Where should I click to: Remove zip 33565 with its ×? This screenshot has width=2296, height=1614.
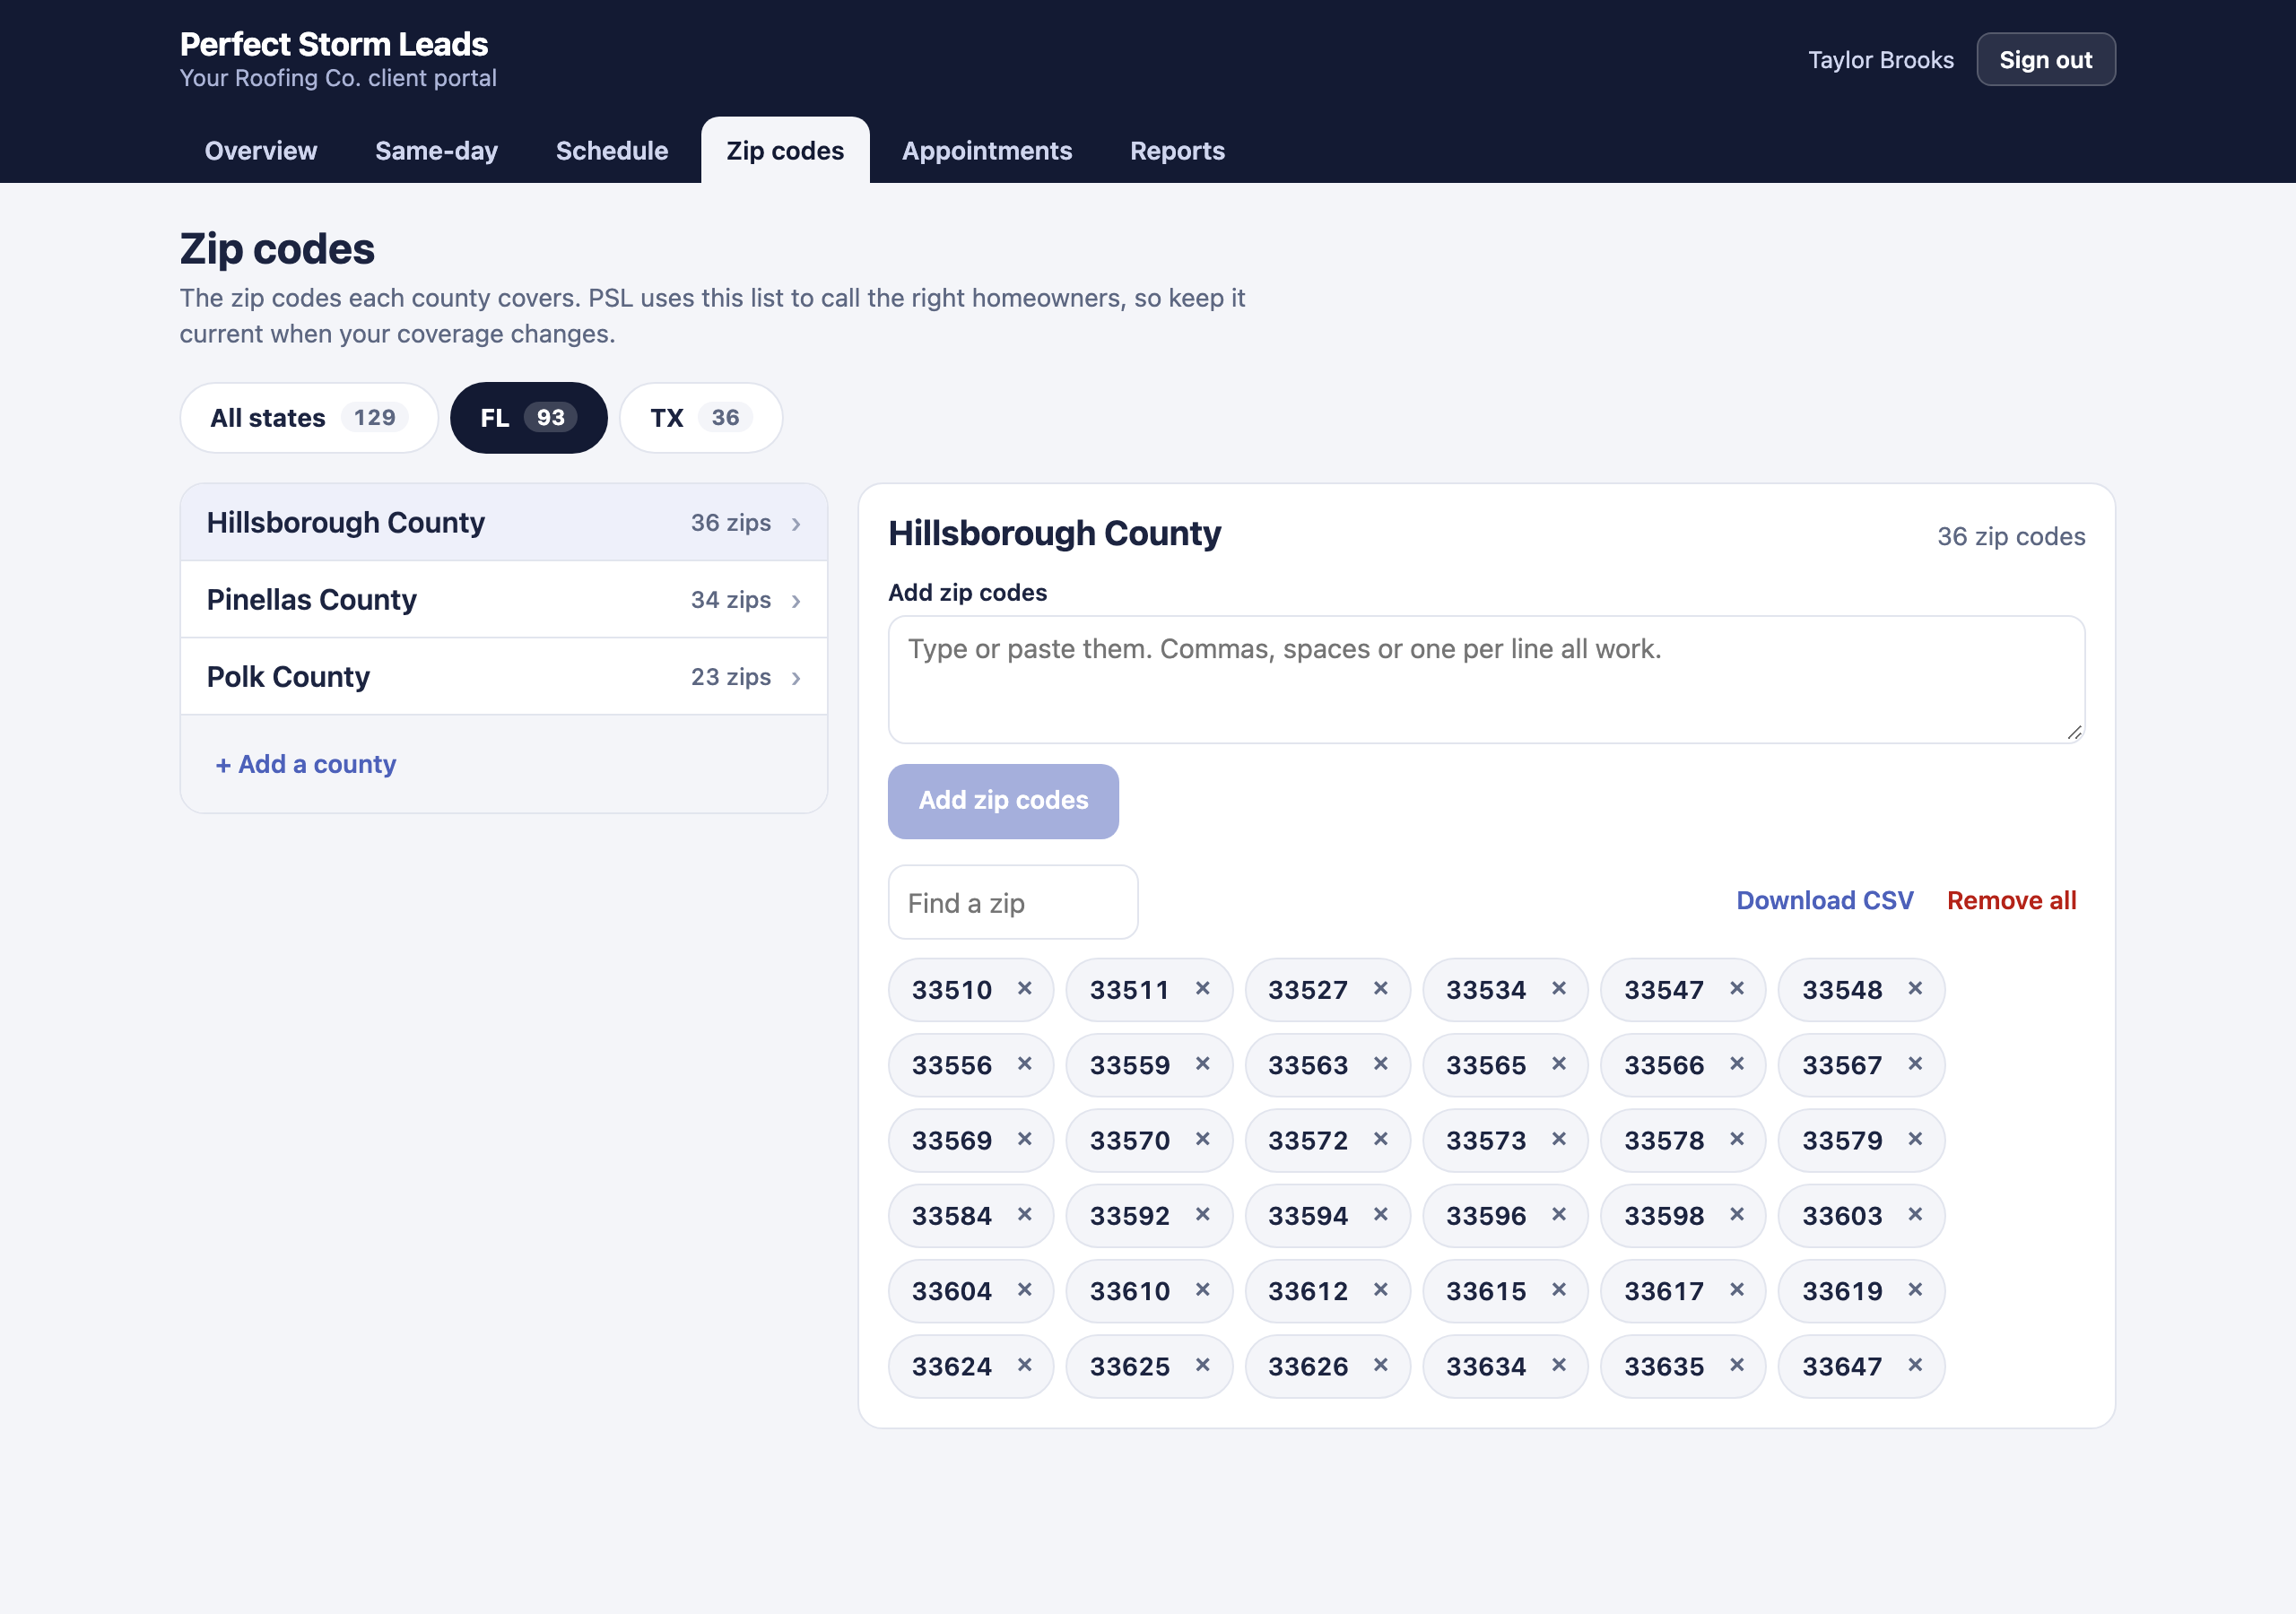(x=1558, y=1064)
